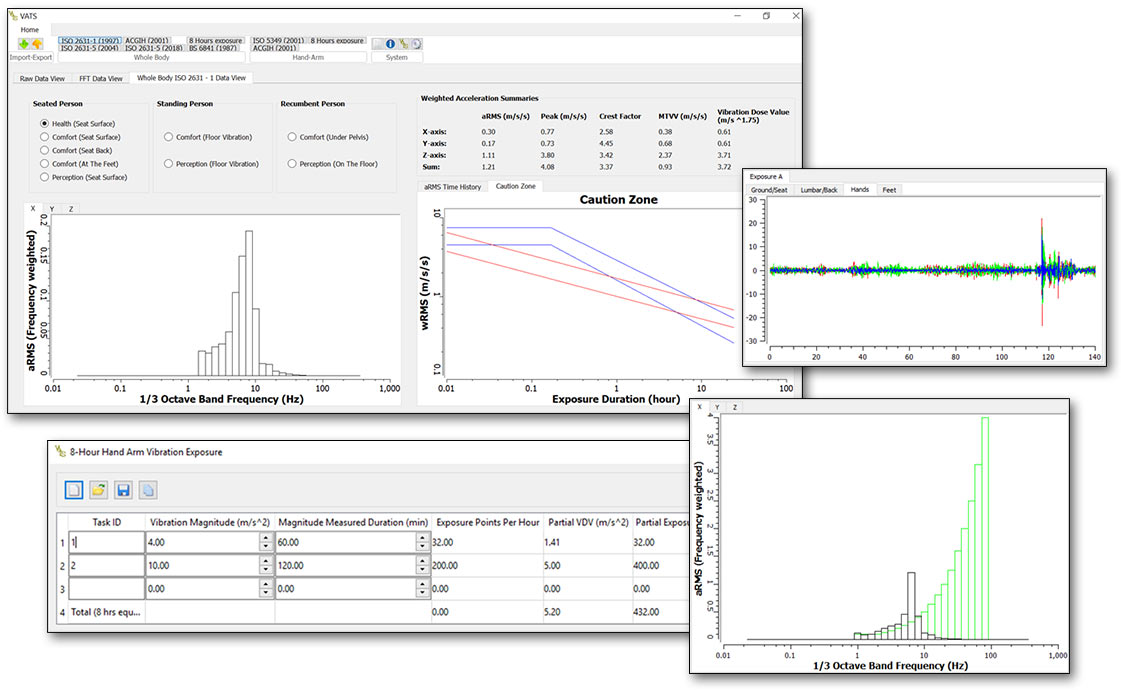
Task: Click ISO 2631-5 (2018) button
Action: [x=154, y=48]
